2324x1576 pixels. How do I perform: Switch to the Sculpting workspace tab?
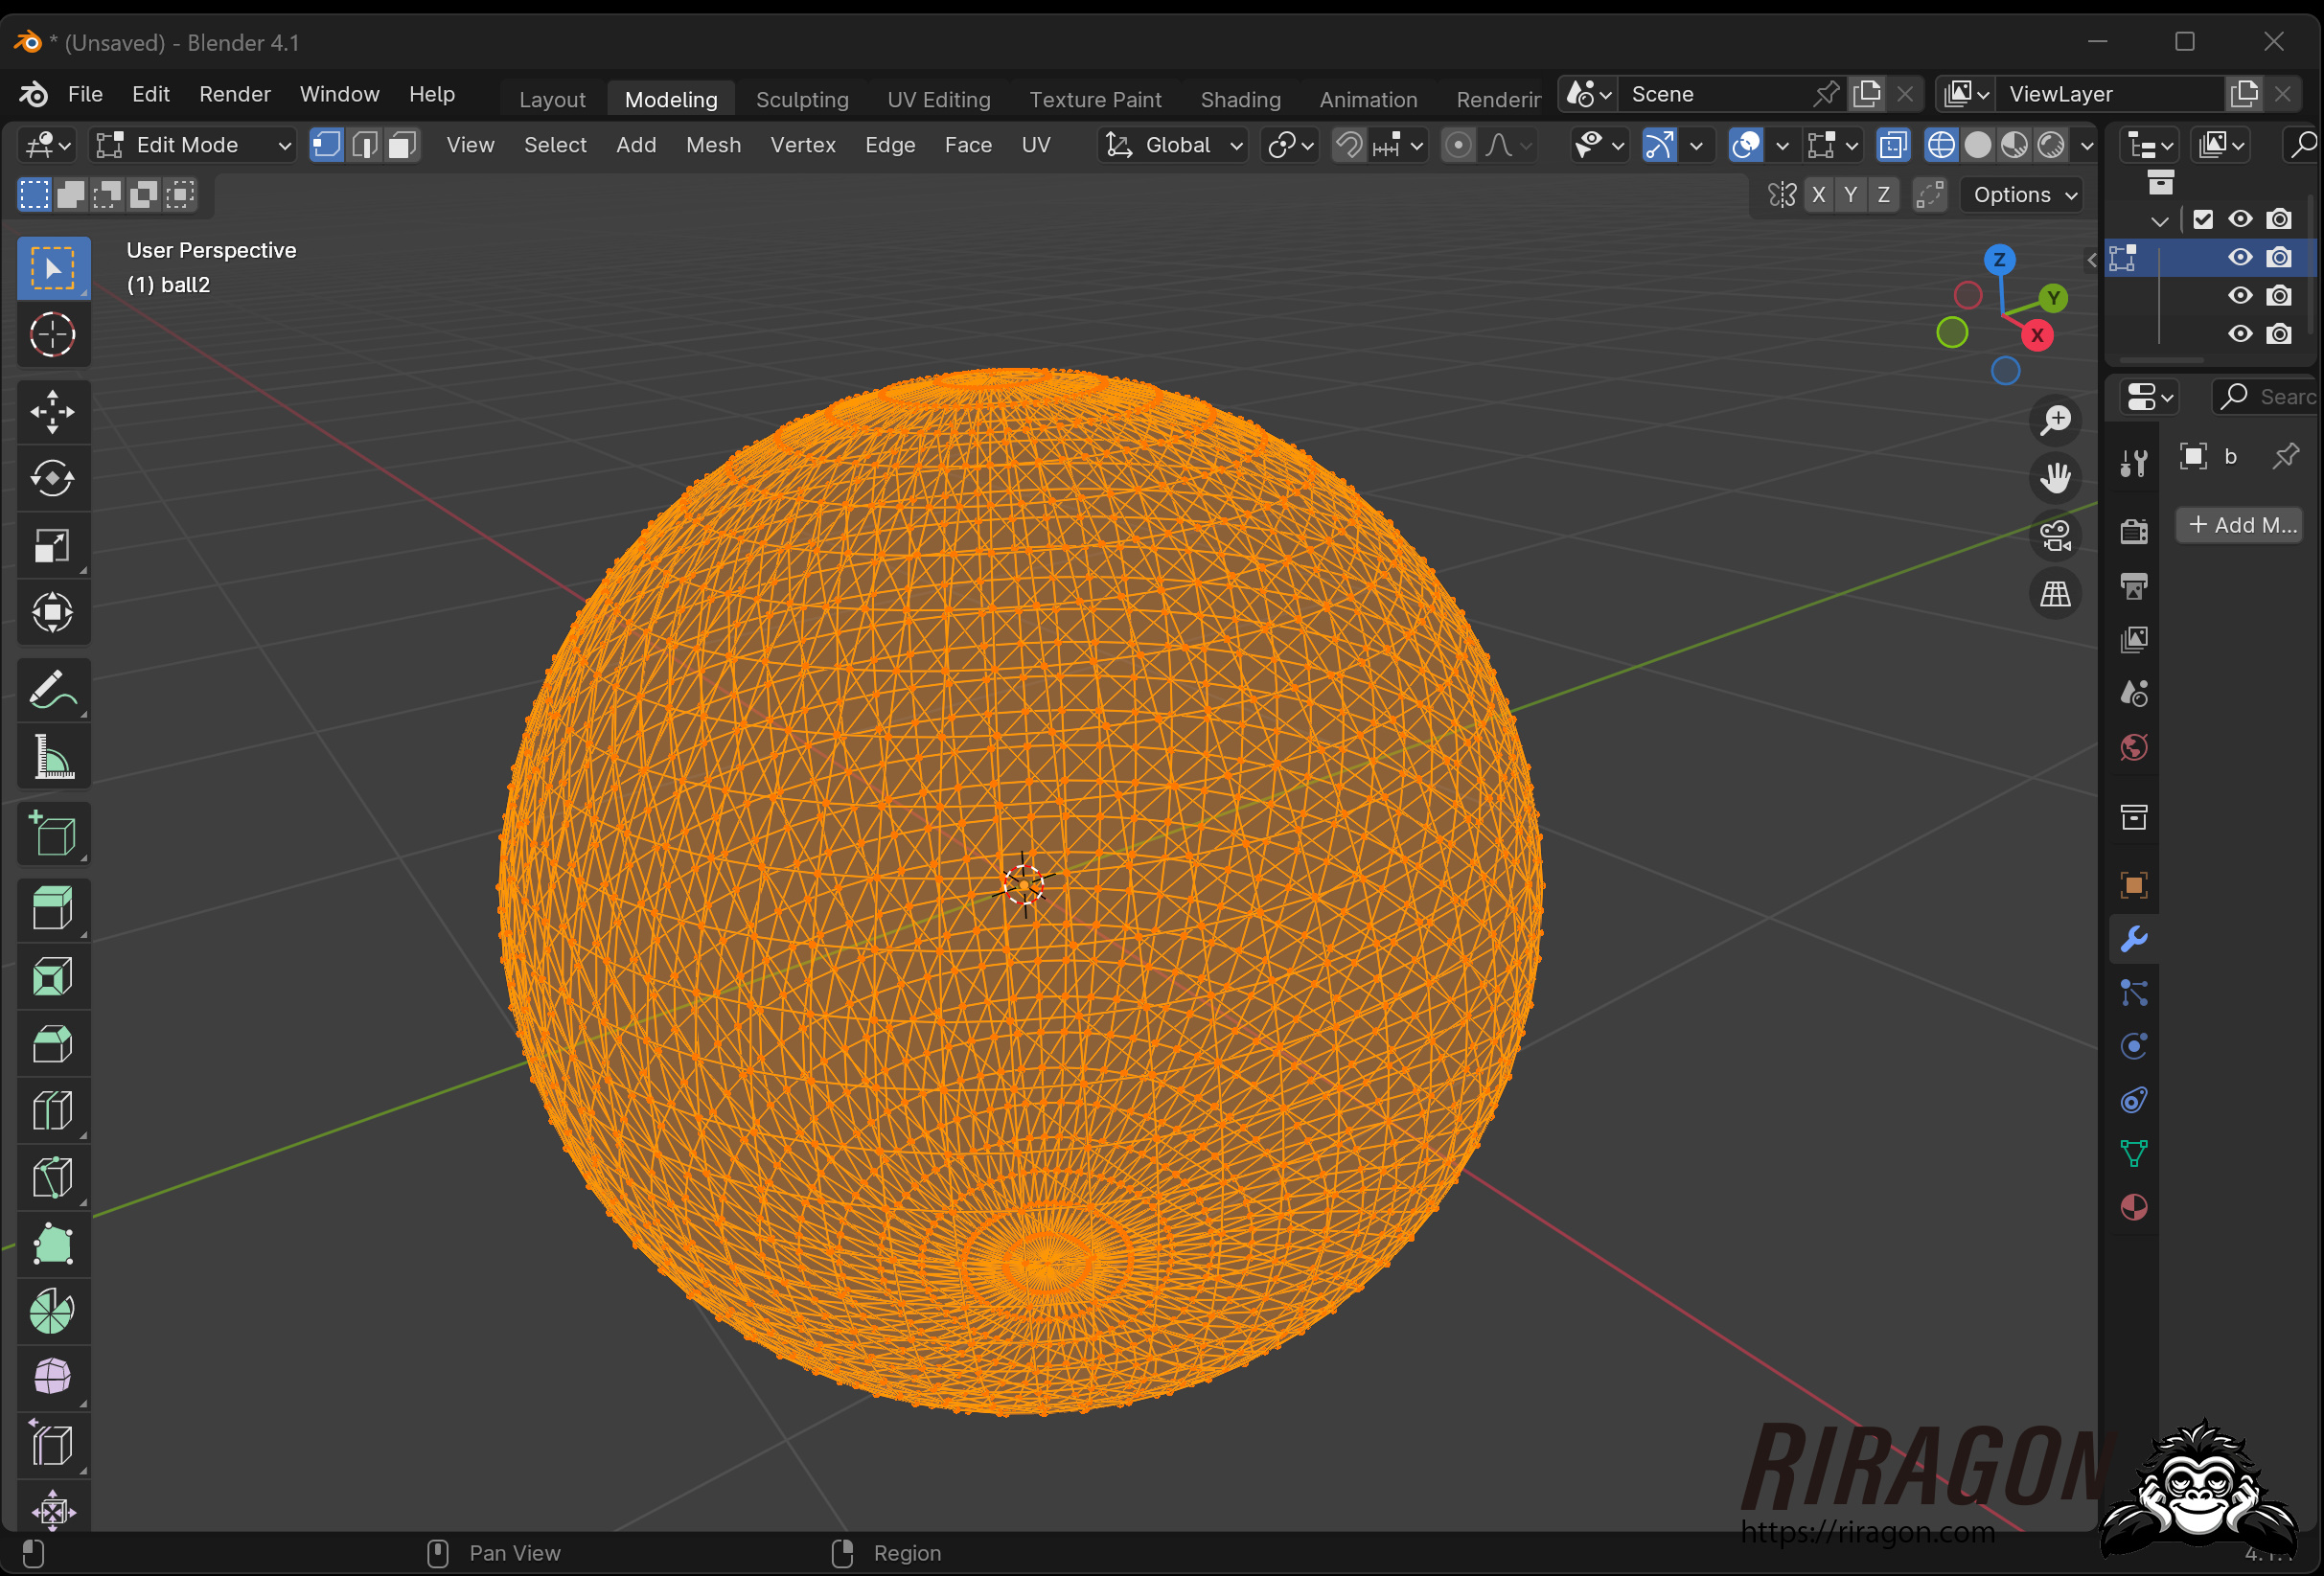(801, 99)
